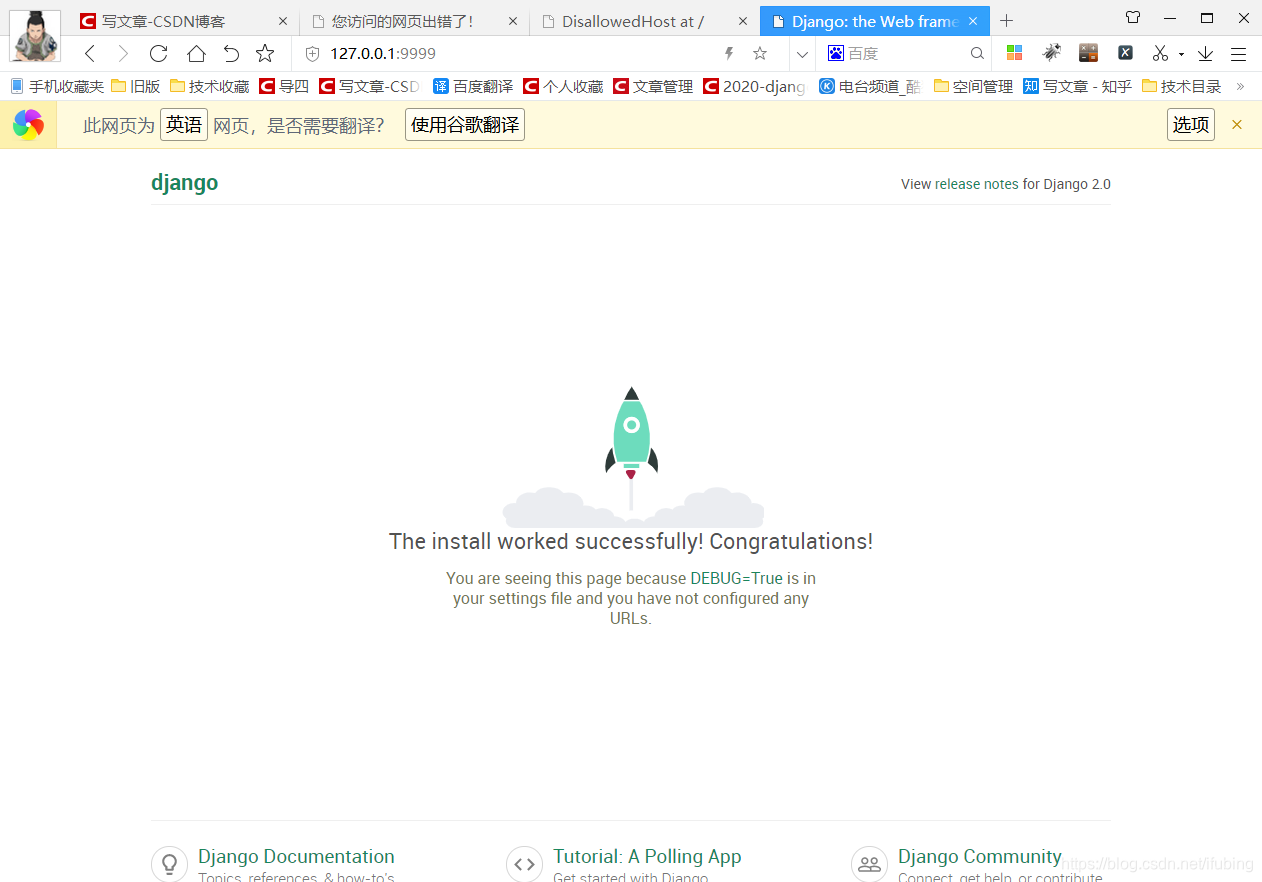The height and width of the screenshot is (882, 1262).
Task: Open the 英语 language dropdown
Action: tap(184, 125)
